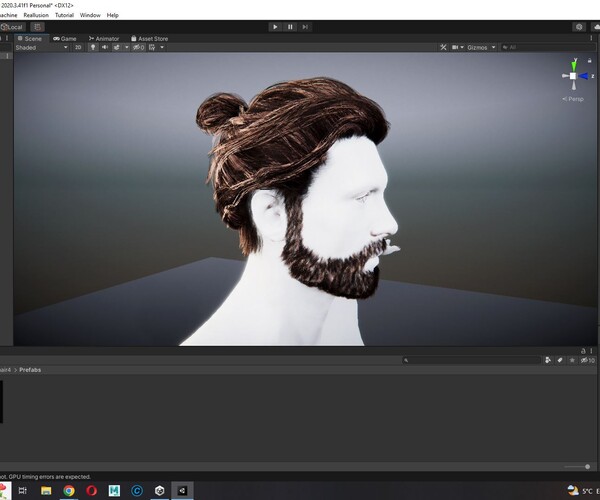600x500 pixels.
Task: Expand the scene camera dropdown arrow
Action: (x=462, y=47)
